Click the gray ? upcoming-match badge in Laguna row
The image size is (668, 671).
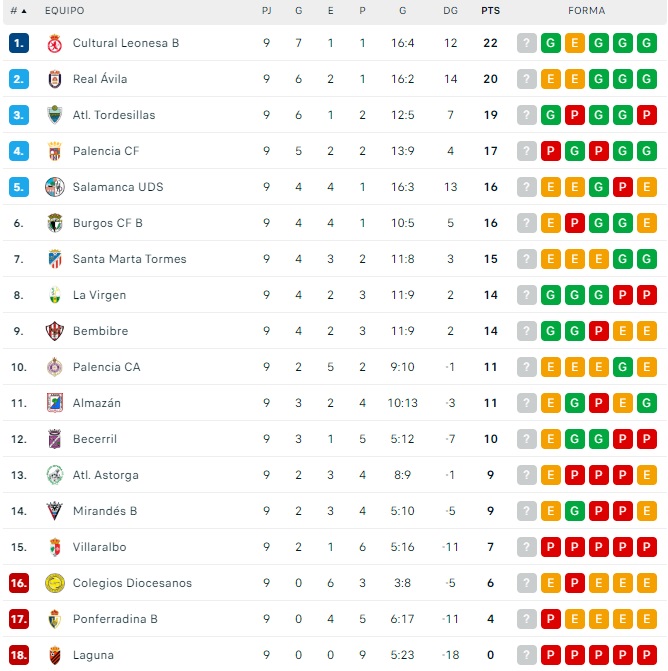(527, 655)
